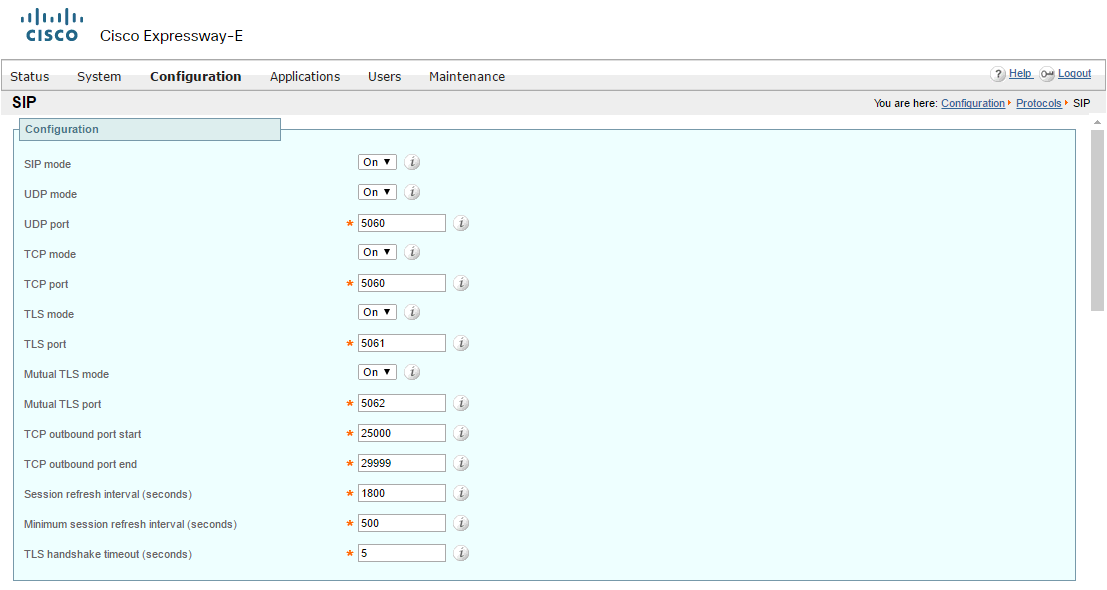Go to Configuration breadcrumb link
This screenshot has width=1107, height=590.
[973, 103]
